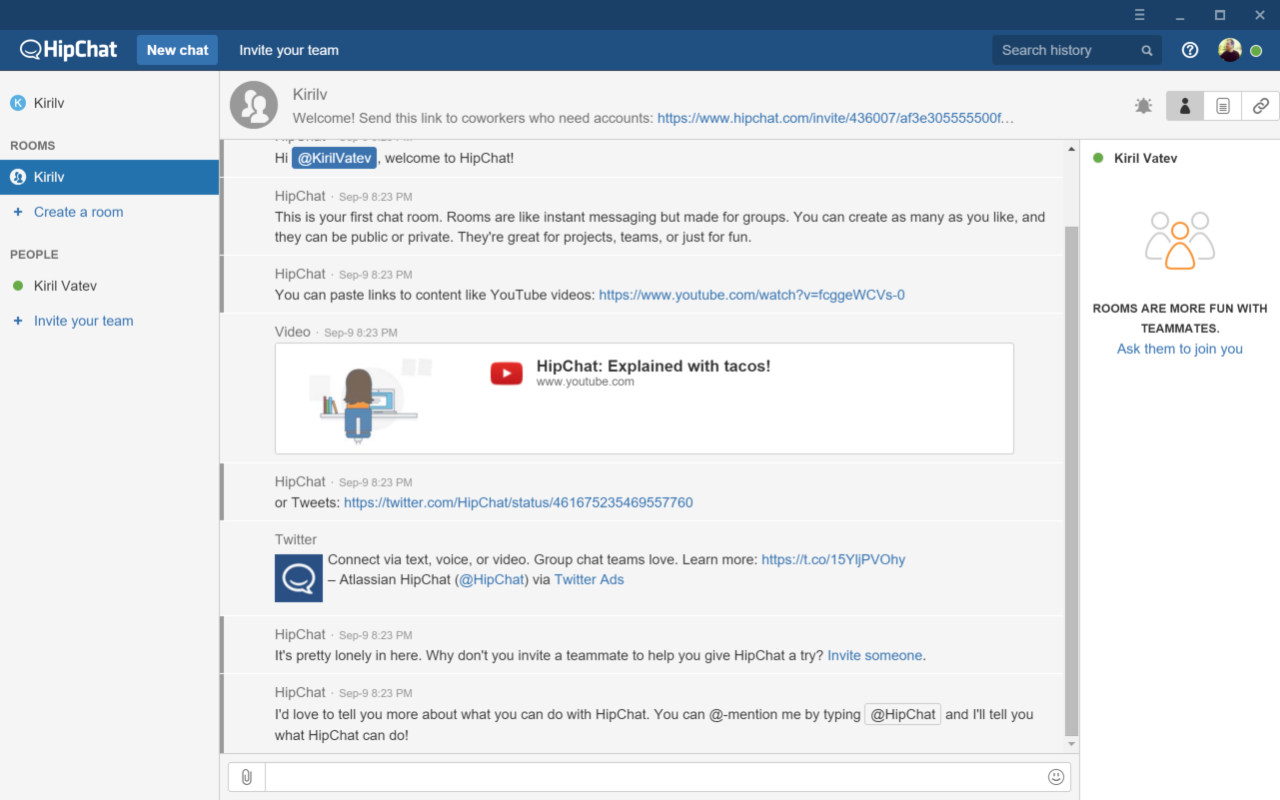Click Kiril Vatev in the roster panel
Viewport: 1280px width, 800px height.
coord(1146,158)
